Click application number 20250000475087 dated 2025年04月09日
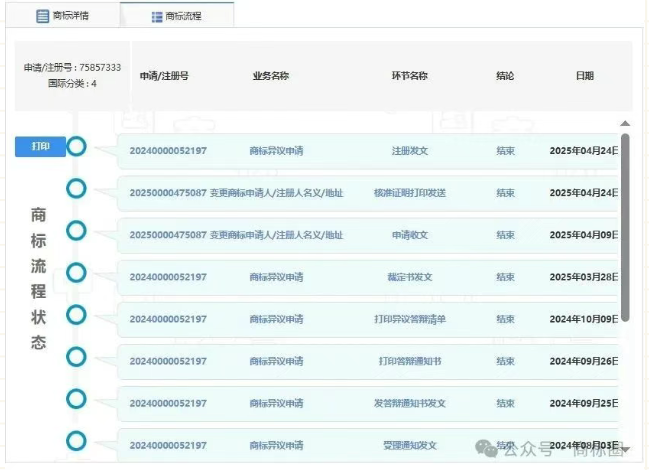This screenshot has height=470, width=649. pos(168,235)
